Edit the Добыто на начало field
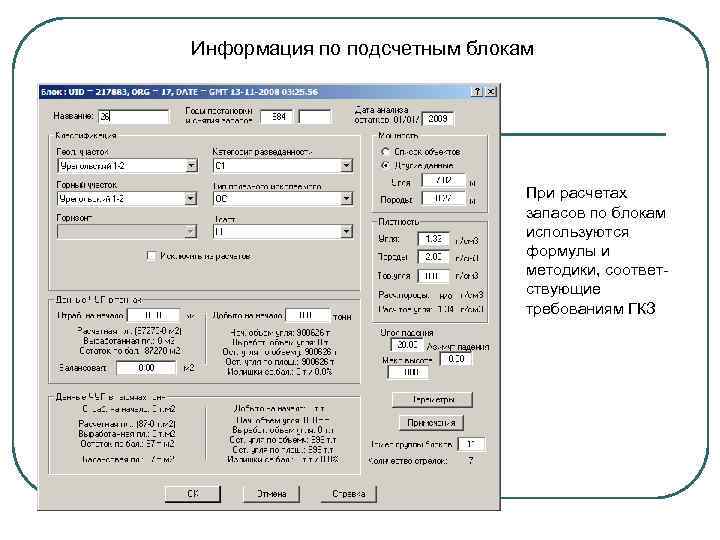The height and width of the screenshot is (540, 720). (307, 315)
